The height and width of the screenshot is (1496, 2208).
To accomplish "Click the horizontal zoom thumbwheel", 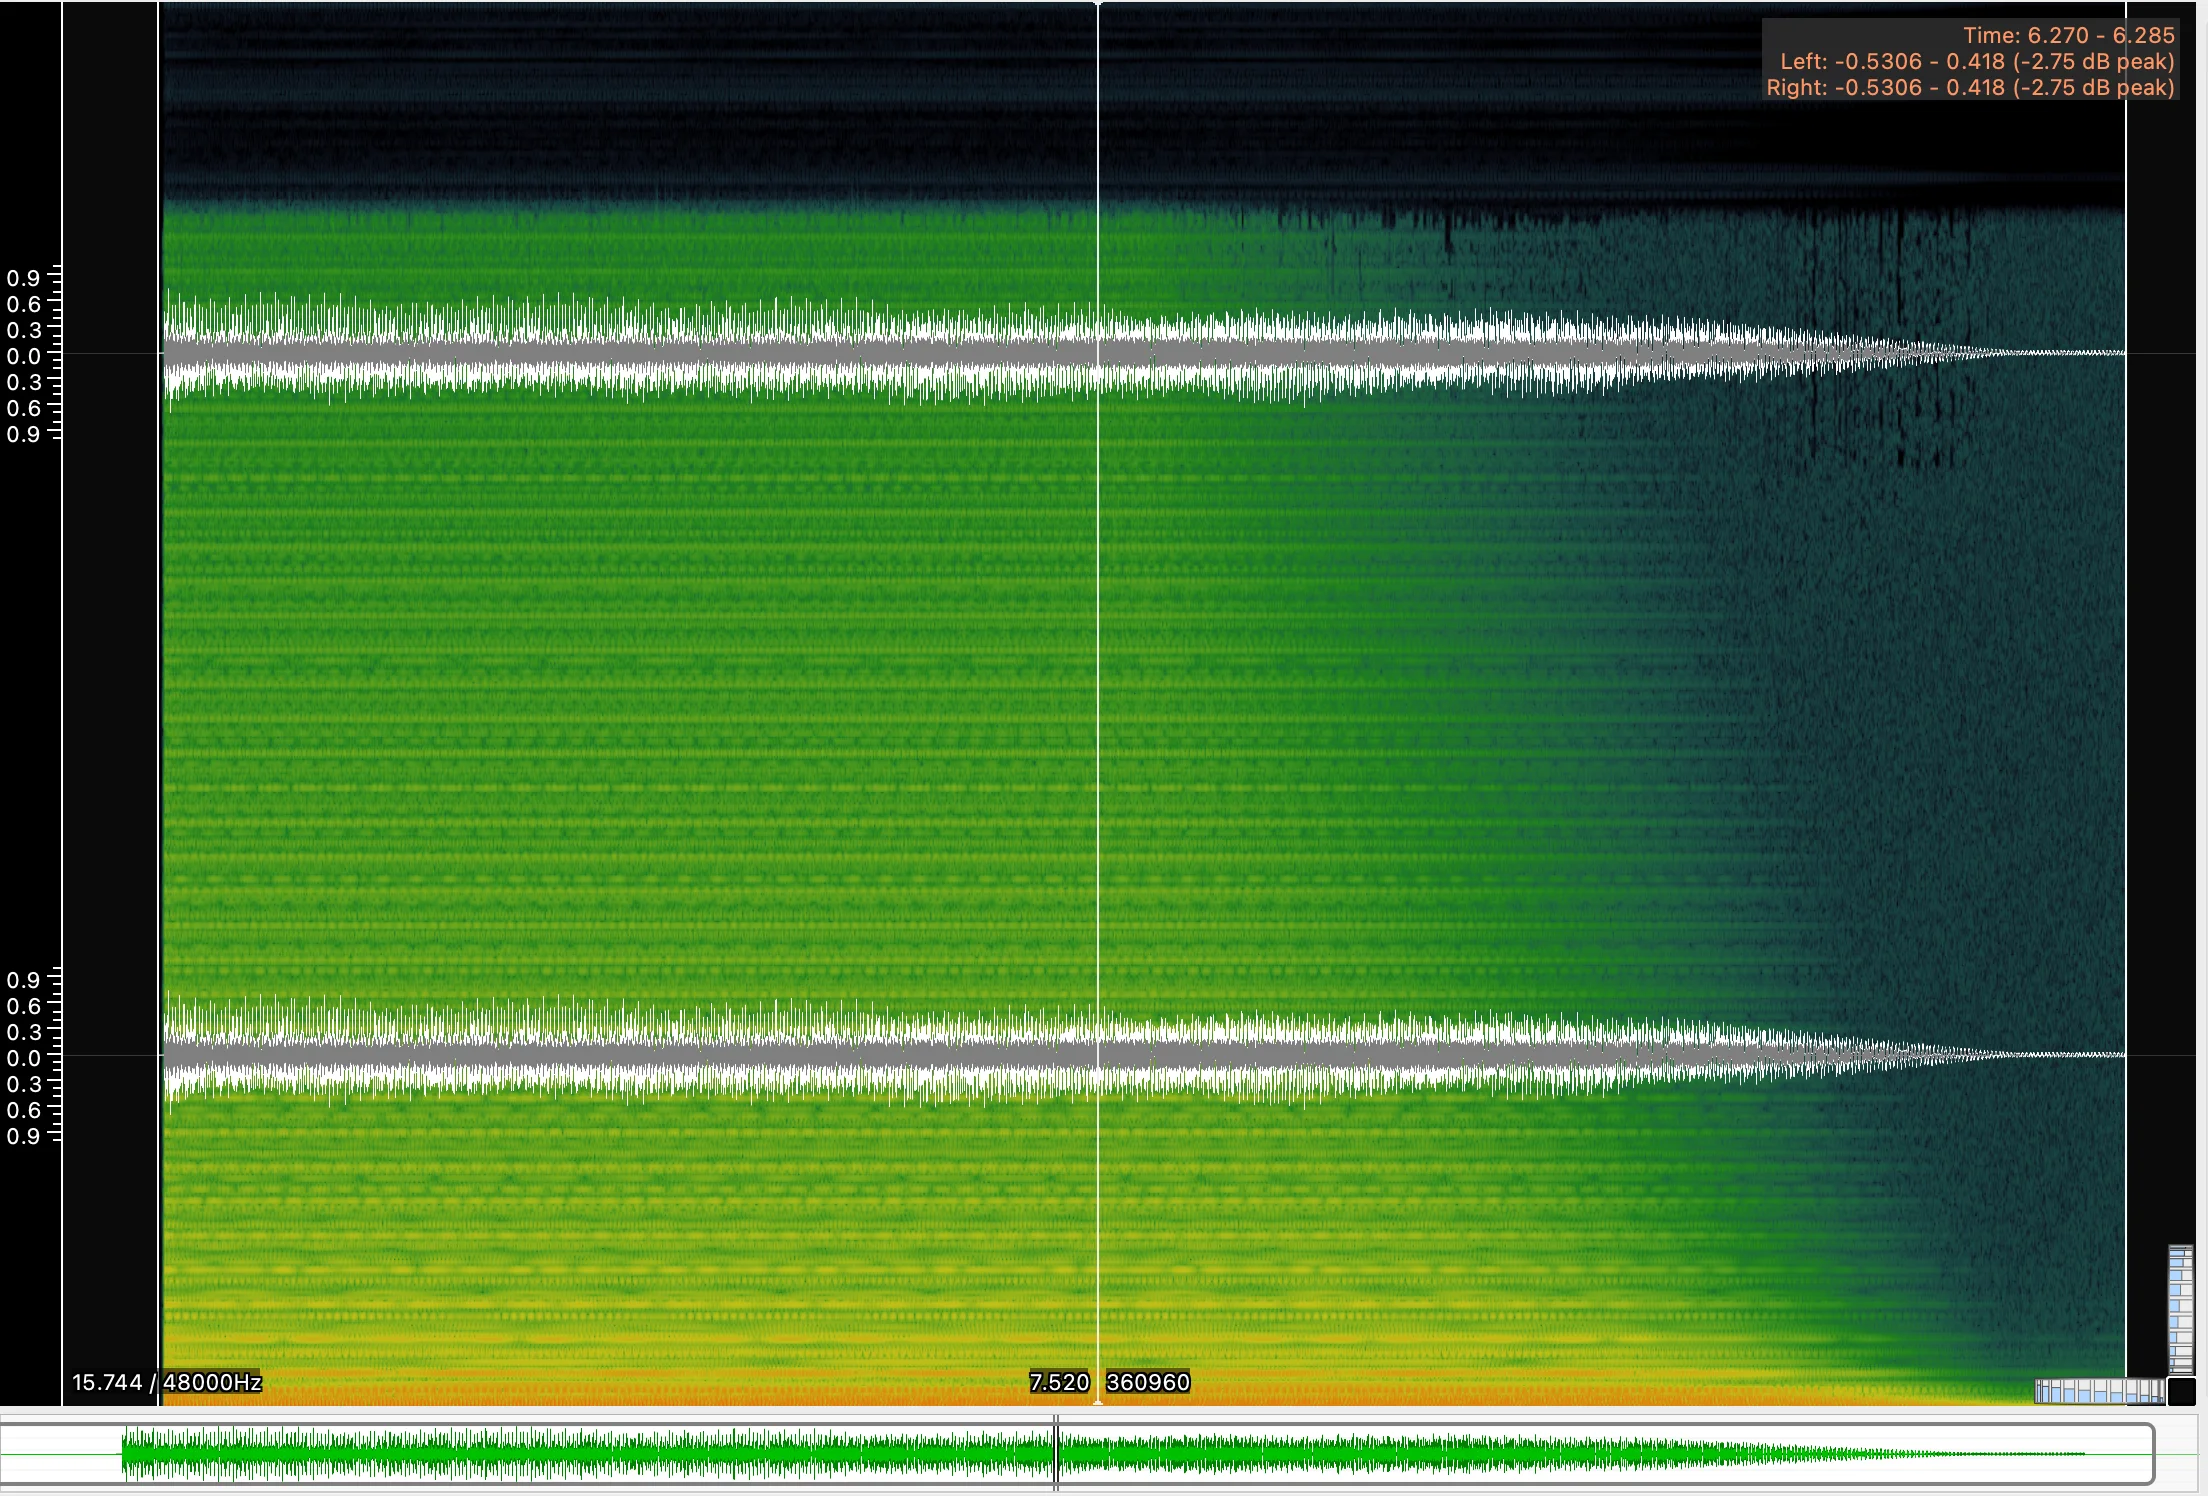I will pos(2099,1390).
